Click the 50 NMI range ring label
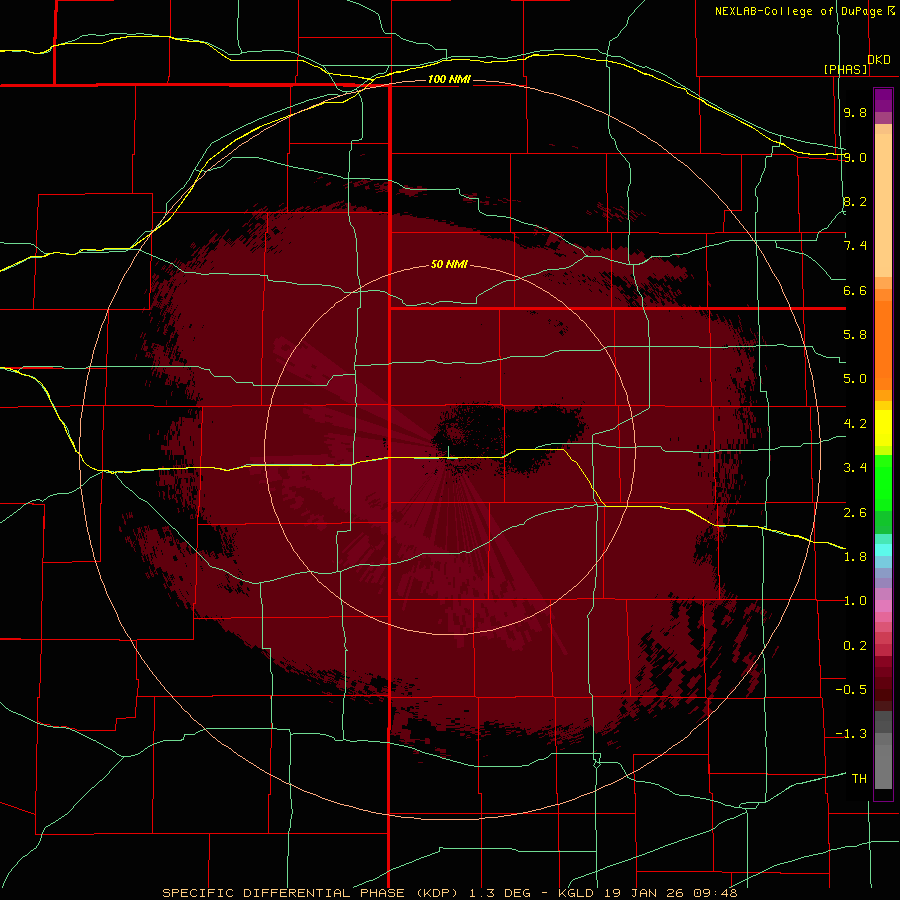900x900 pixels. pyautogui.click(x=449, y=264)
